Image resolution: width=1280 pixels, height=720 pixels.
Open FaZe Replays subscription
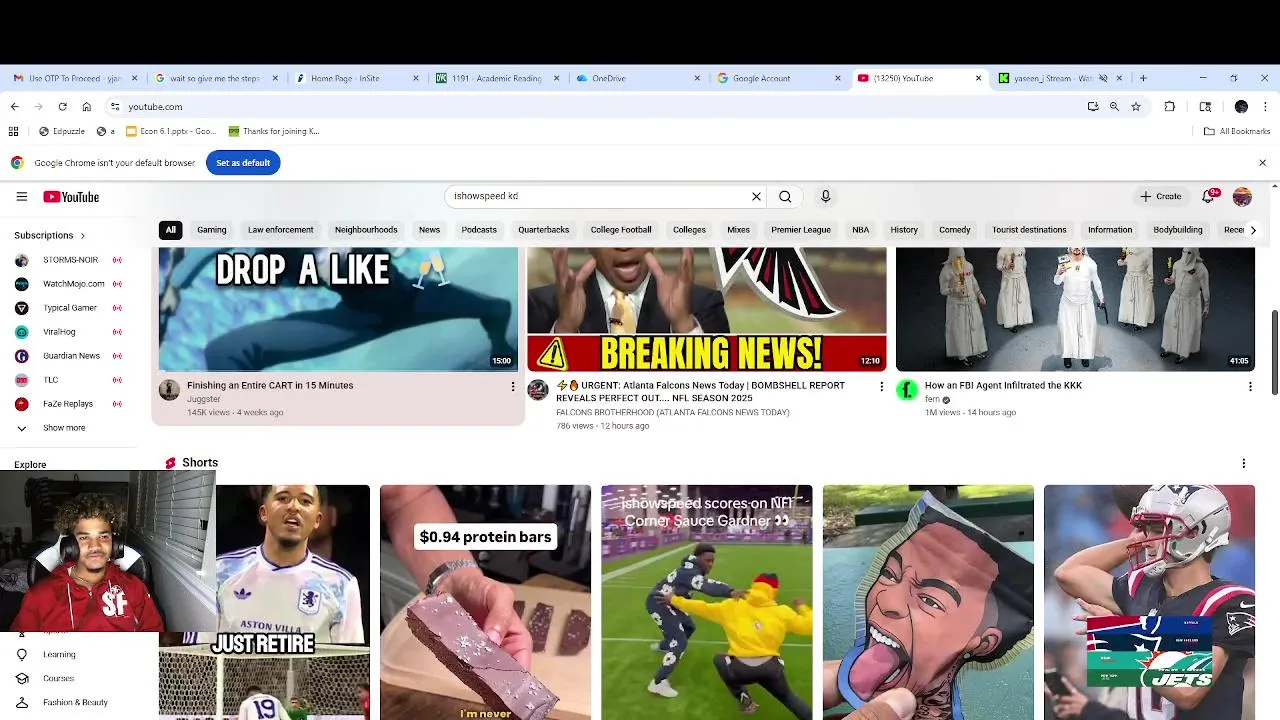point(70,404)
